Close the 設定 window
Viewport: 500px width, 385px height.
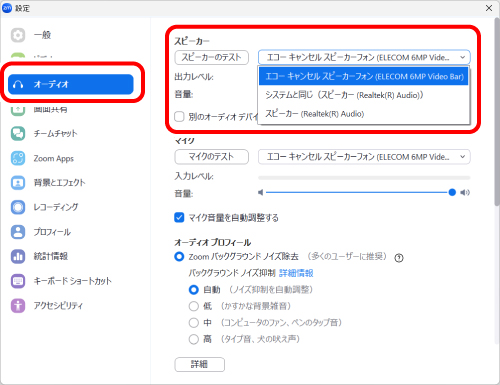coord(489,8)
